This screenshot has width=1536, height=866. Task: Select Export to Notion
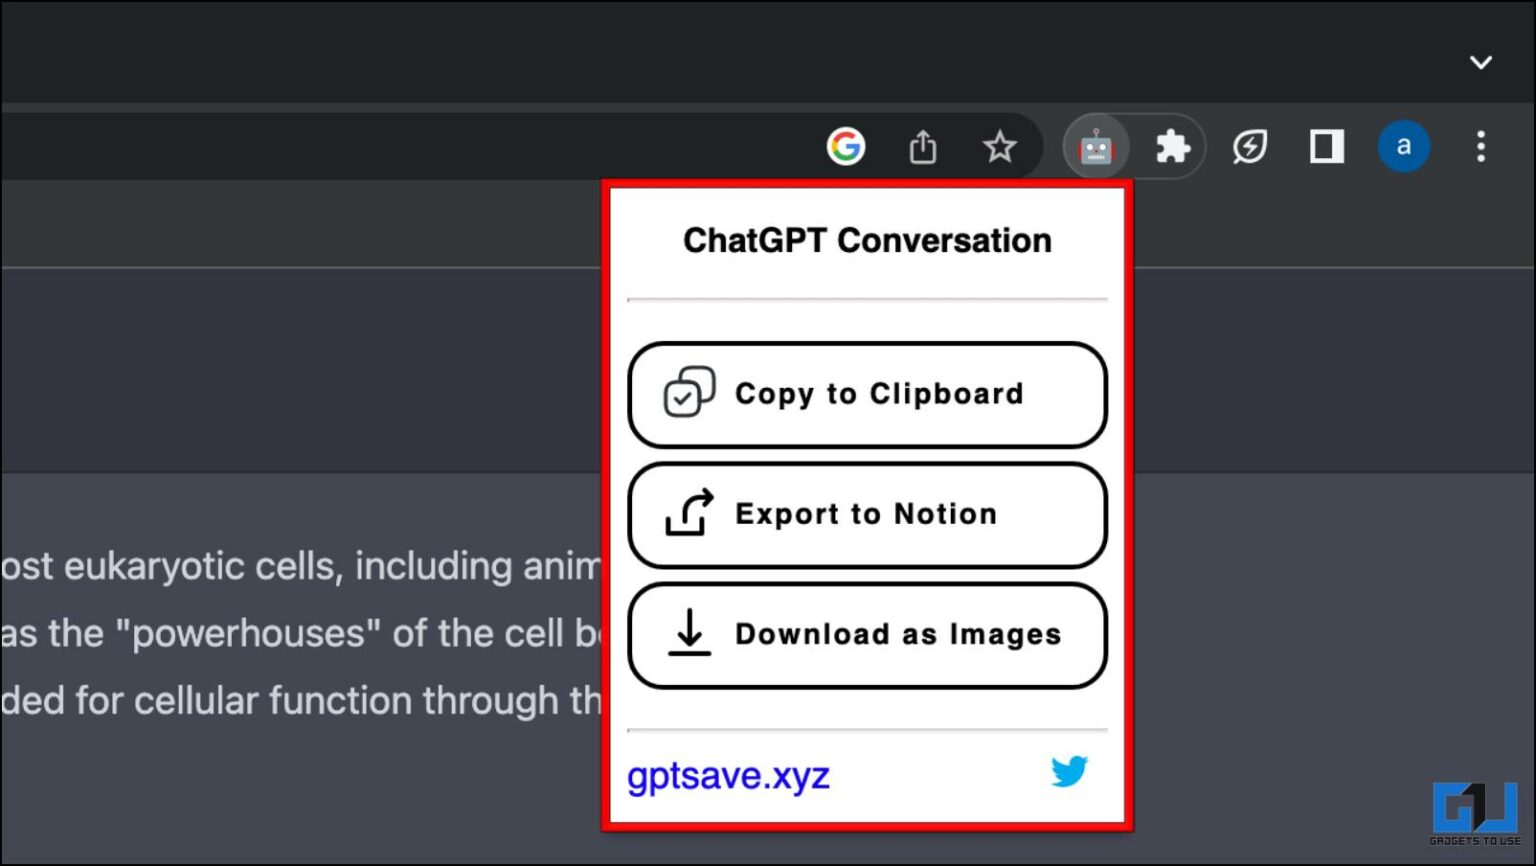867,514
